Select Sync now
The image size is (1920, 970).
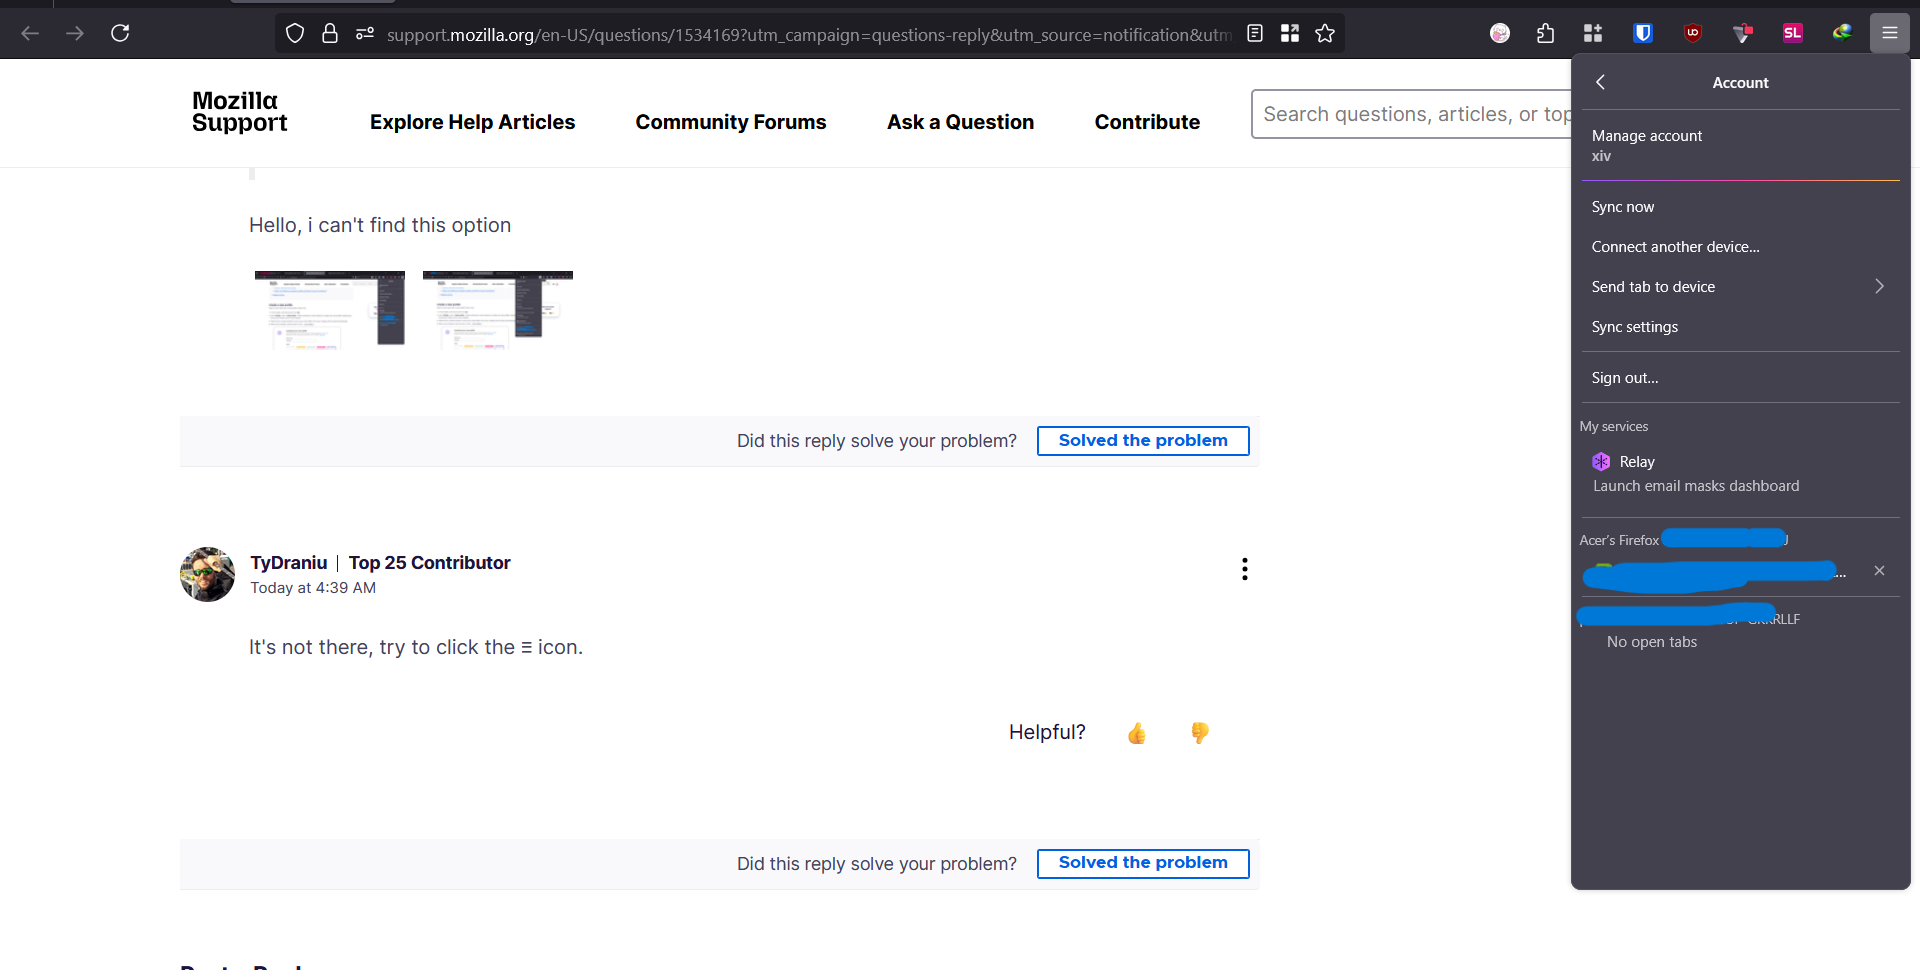[x=1741, y=207]
